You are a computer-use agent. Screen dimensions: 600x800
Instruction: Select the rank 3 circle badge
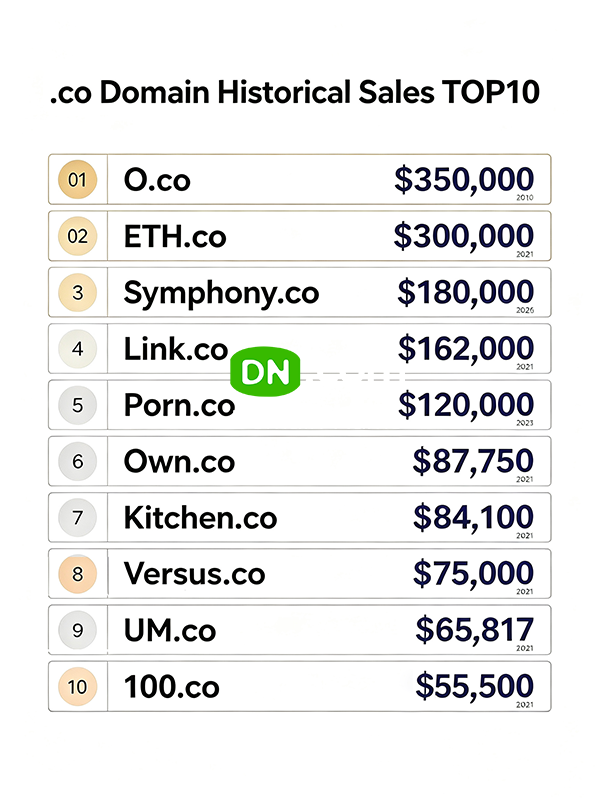78,292
